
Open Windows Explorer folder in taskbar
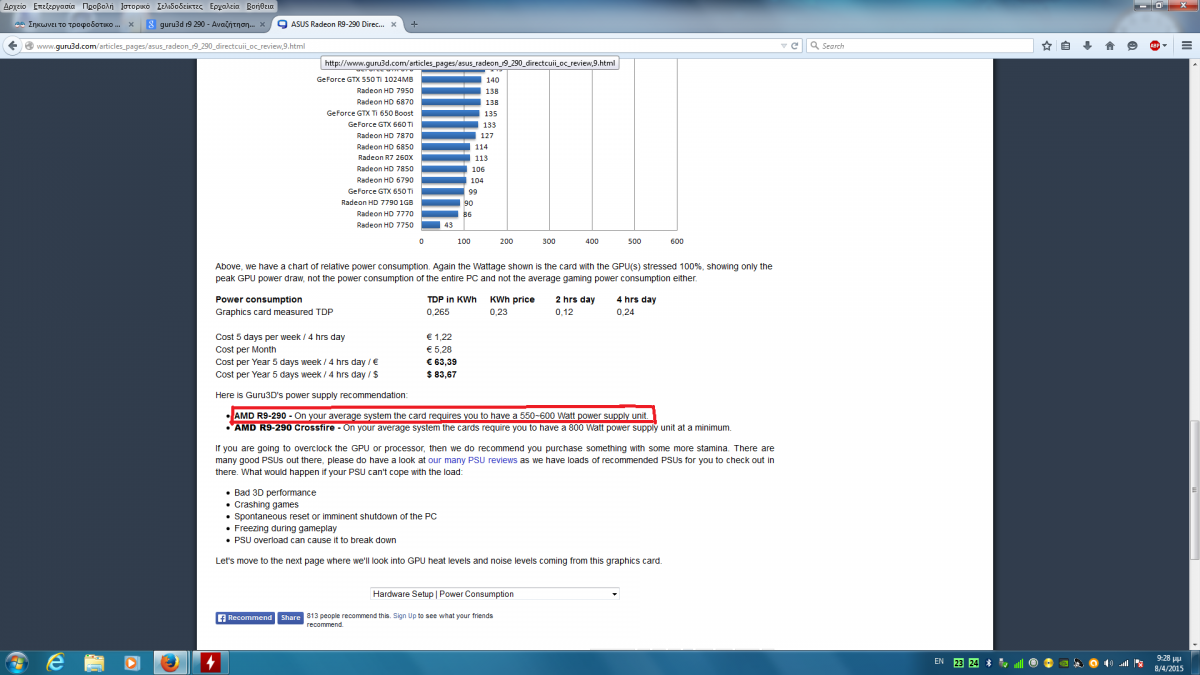[x=94, y=661]
